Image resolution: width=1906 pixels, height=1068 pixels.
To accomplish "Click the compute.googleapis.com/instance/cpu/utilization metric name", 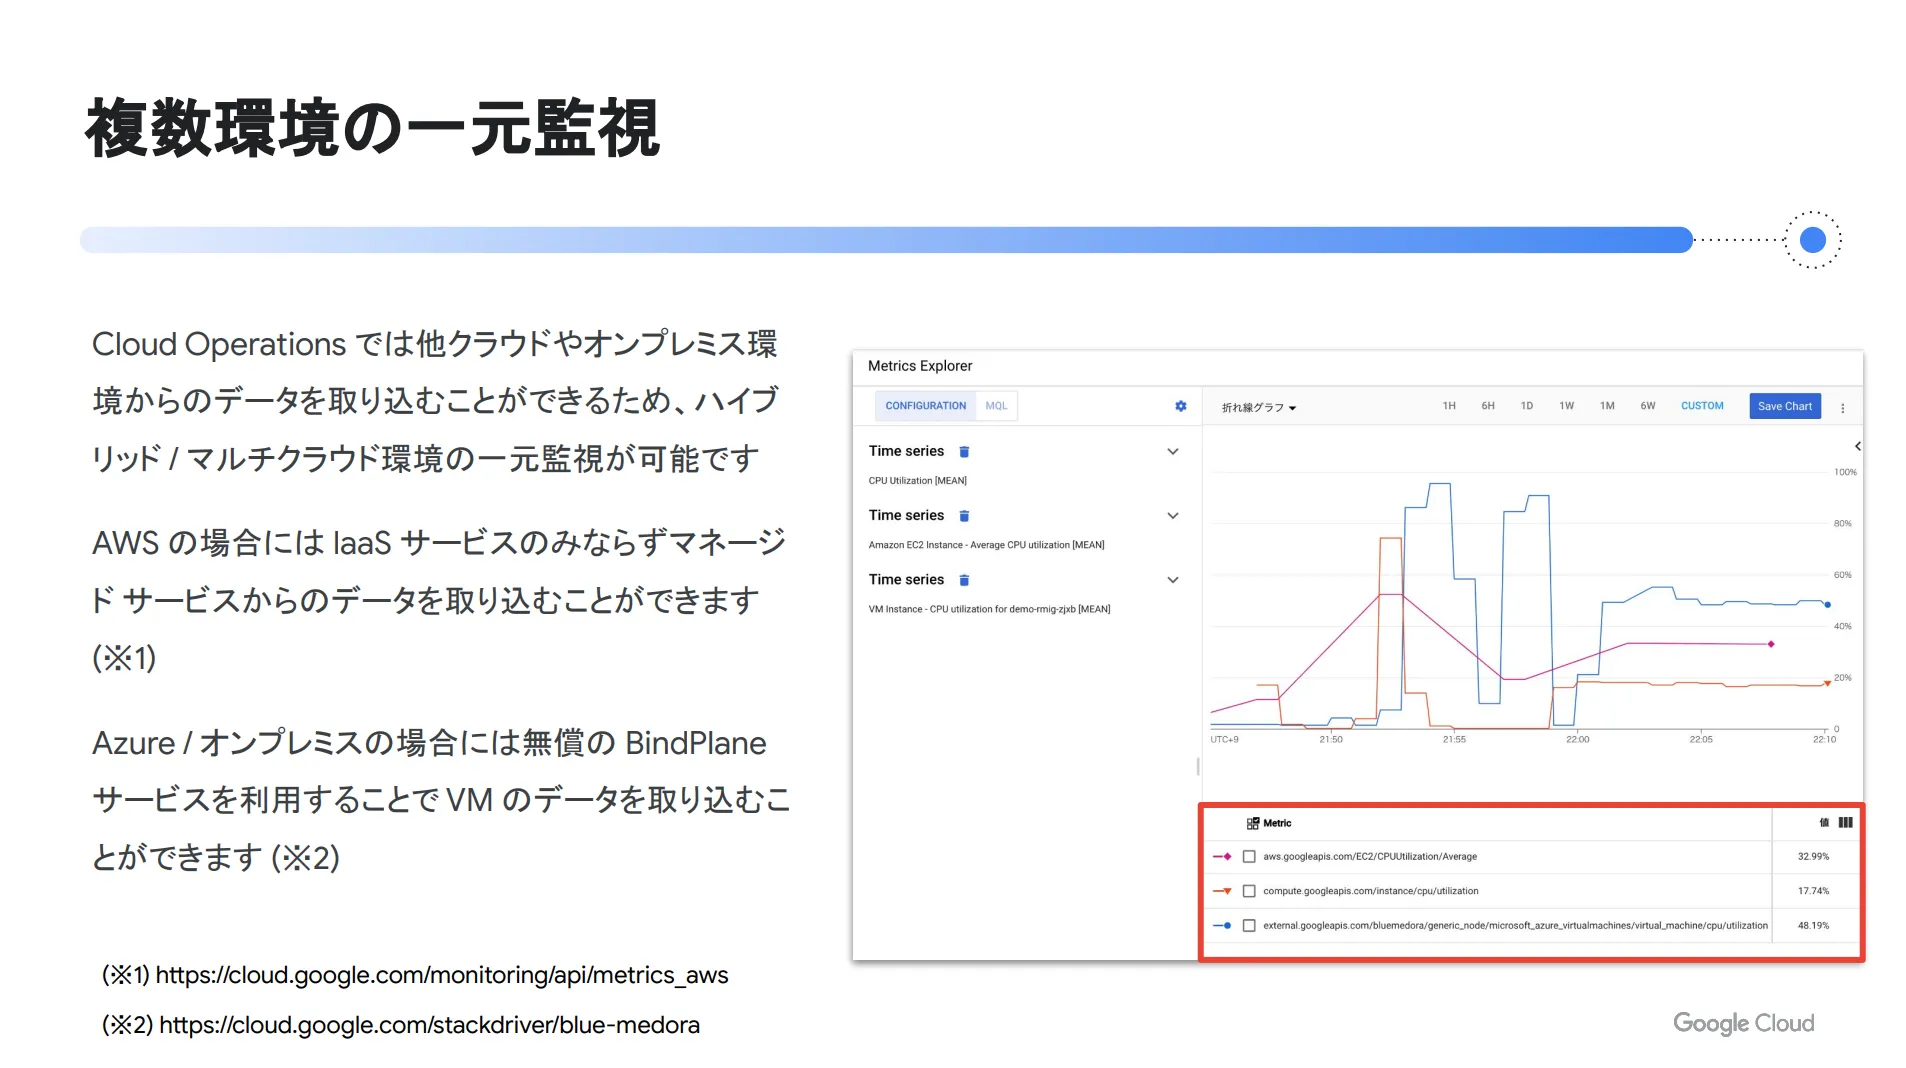I will 1370,891.
